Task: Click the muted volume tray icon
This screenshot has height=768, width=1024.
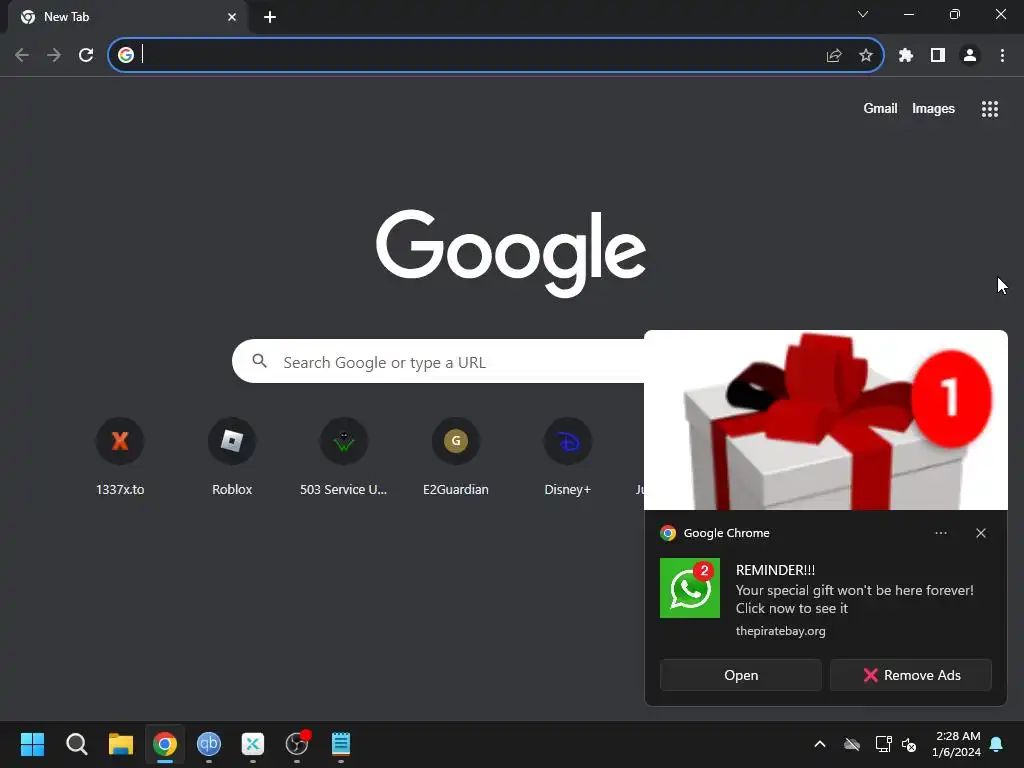Action: pyautogui.click(x=909, y=744)
